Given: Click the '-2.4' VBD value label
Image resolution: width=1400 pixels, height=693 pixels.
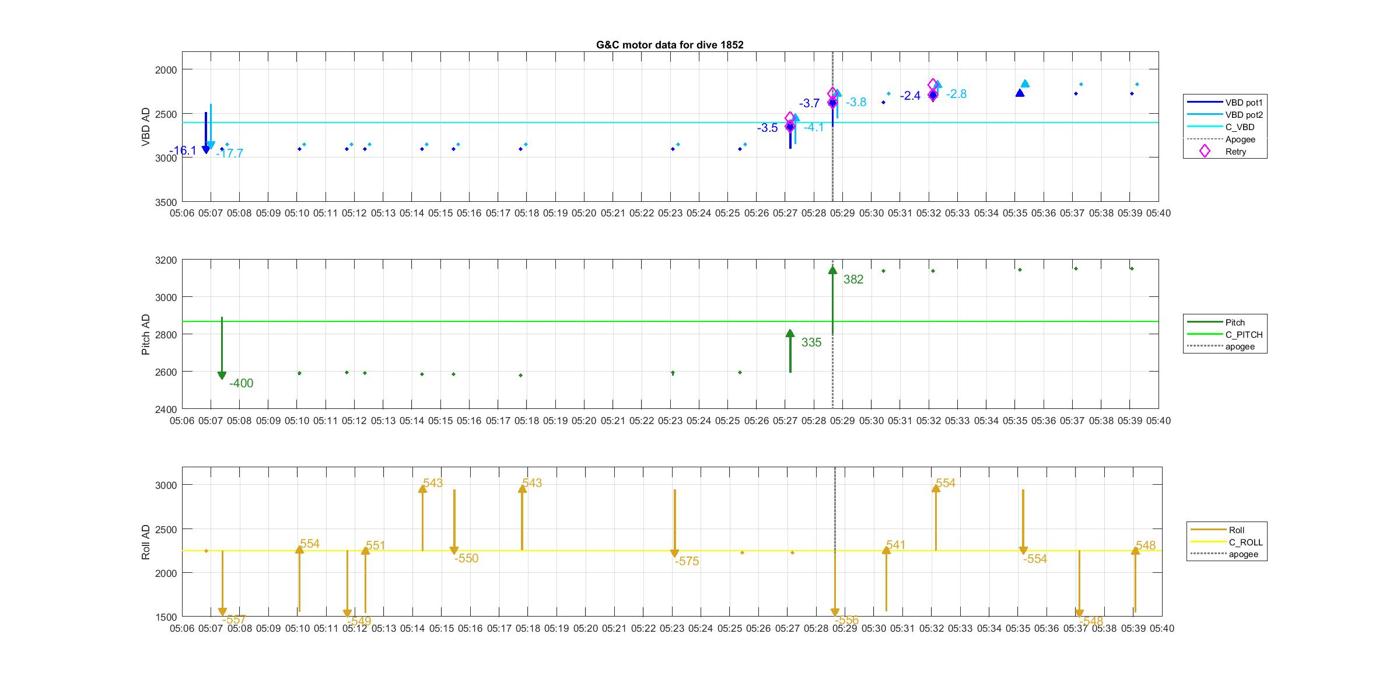Looking at the screenshot, I should click(x=910, y=96).
